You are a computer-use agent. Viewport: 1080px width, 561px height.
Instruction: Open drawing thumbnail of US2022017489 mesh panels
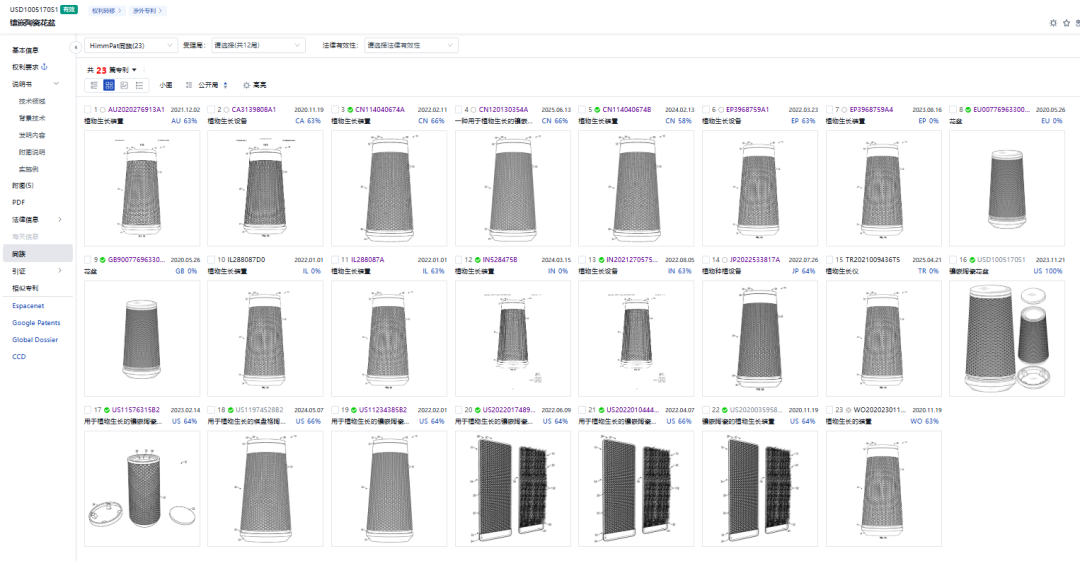coord(512,489)
